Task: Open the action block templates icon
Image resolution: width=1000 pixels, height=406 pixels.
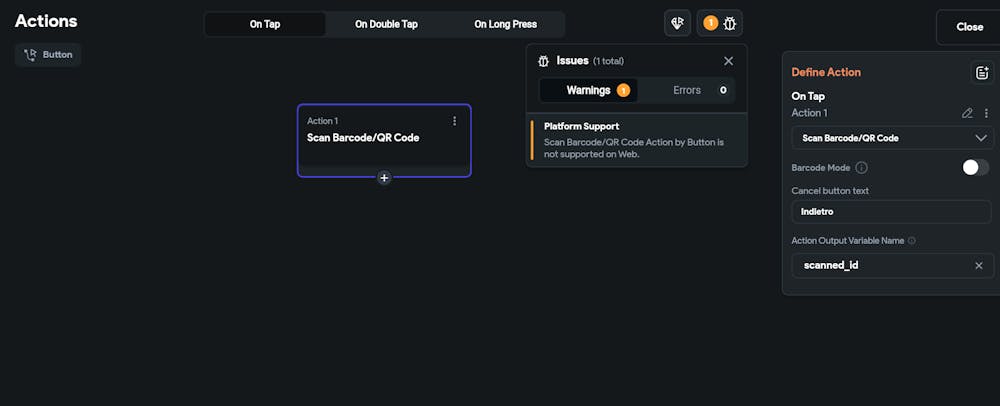Action: click(x=678, y=23)
